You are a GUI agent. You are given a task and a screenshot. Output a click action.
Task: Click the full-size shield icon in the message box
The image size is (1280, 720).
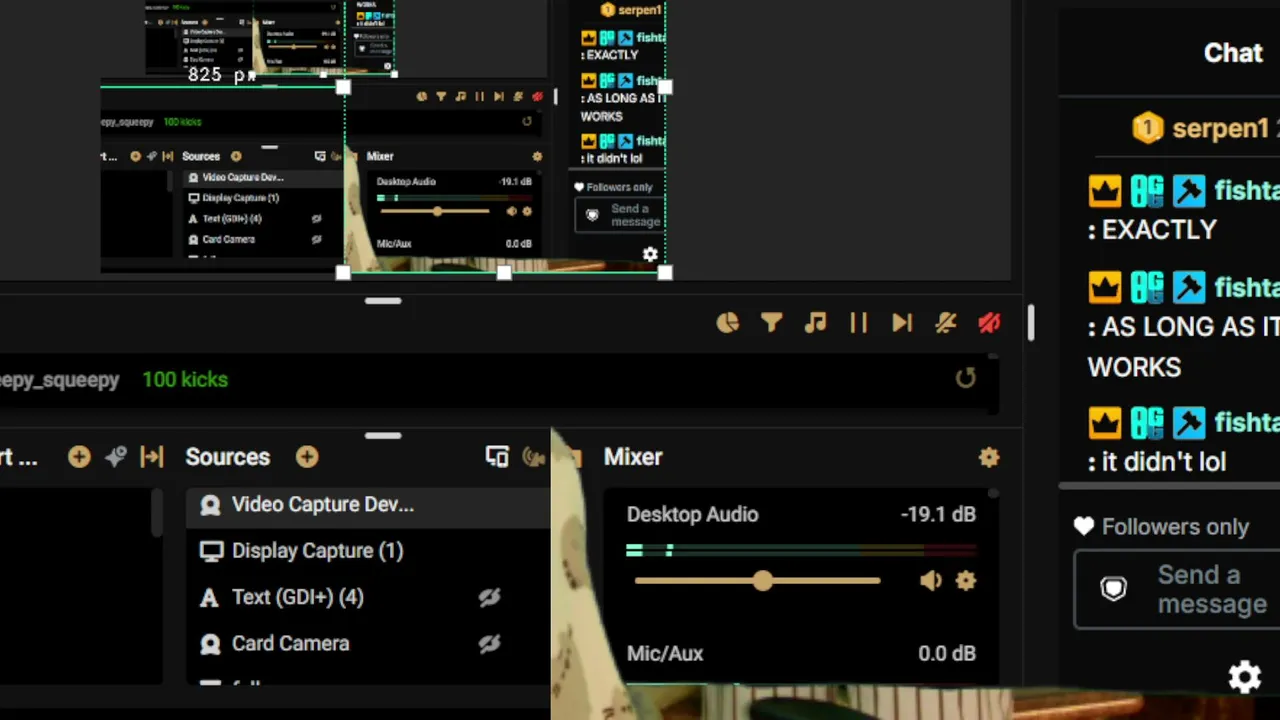[x=1113, y=589]
